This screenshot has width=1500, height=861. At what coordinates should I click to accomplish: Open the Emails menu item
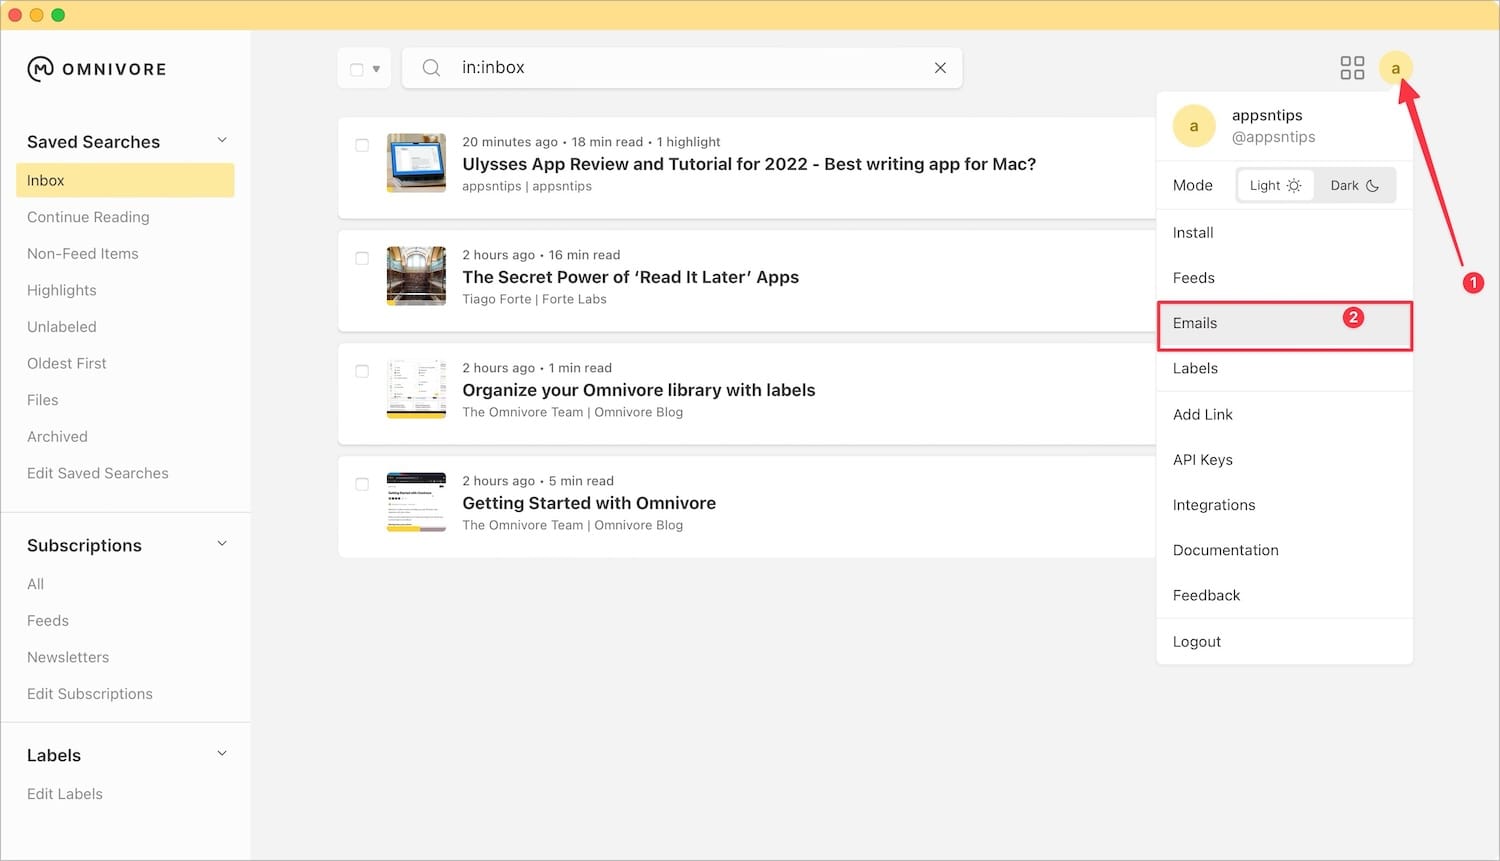coord(1284,325)
